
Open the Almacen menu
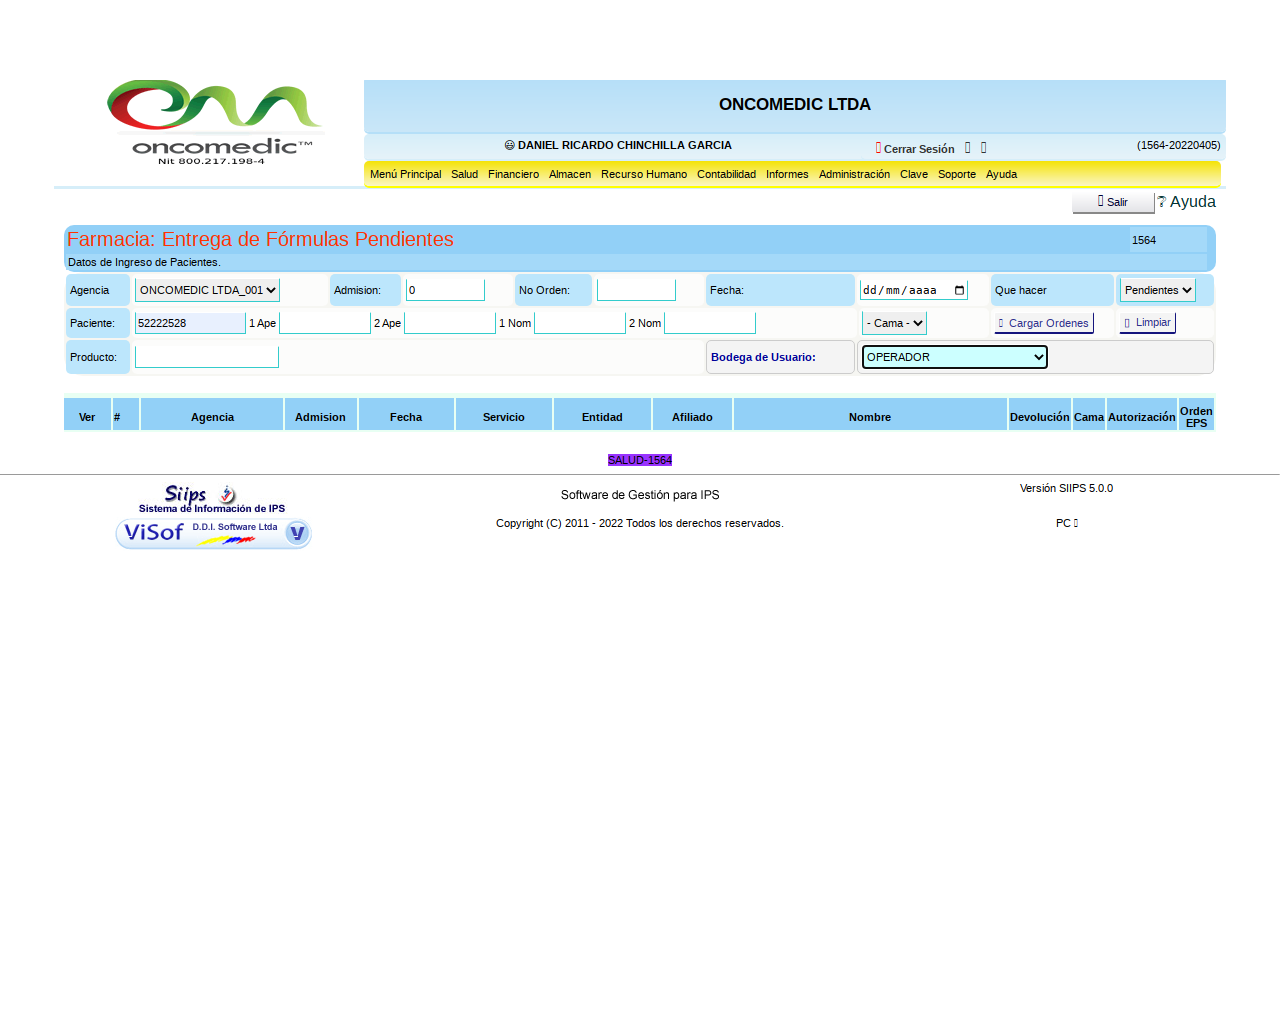[x=569, y=175]
